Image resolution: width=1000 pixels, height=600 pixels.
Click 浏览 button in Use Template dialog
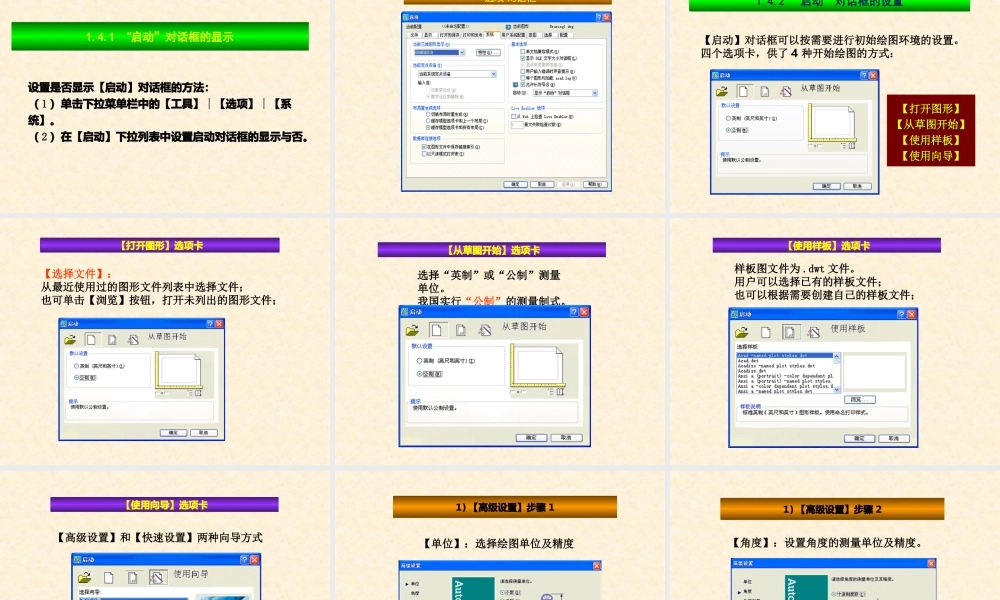pyautogui.click(x=860, y=399)
